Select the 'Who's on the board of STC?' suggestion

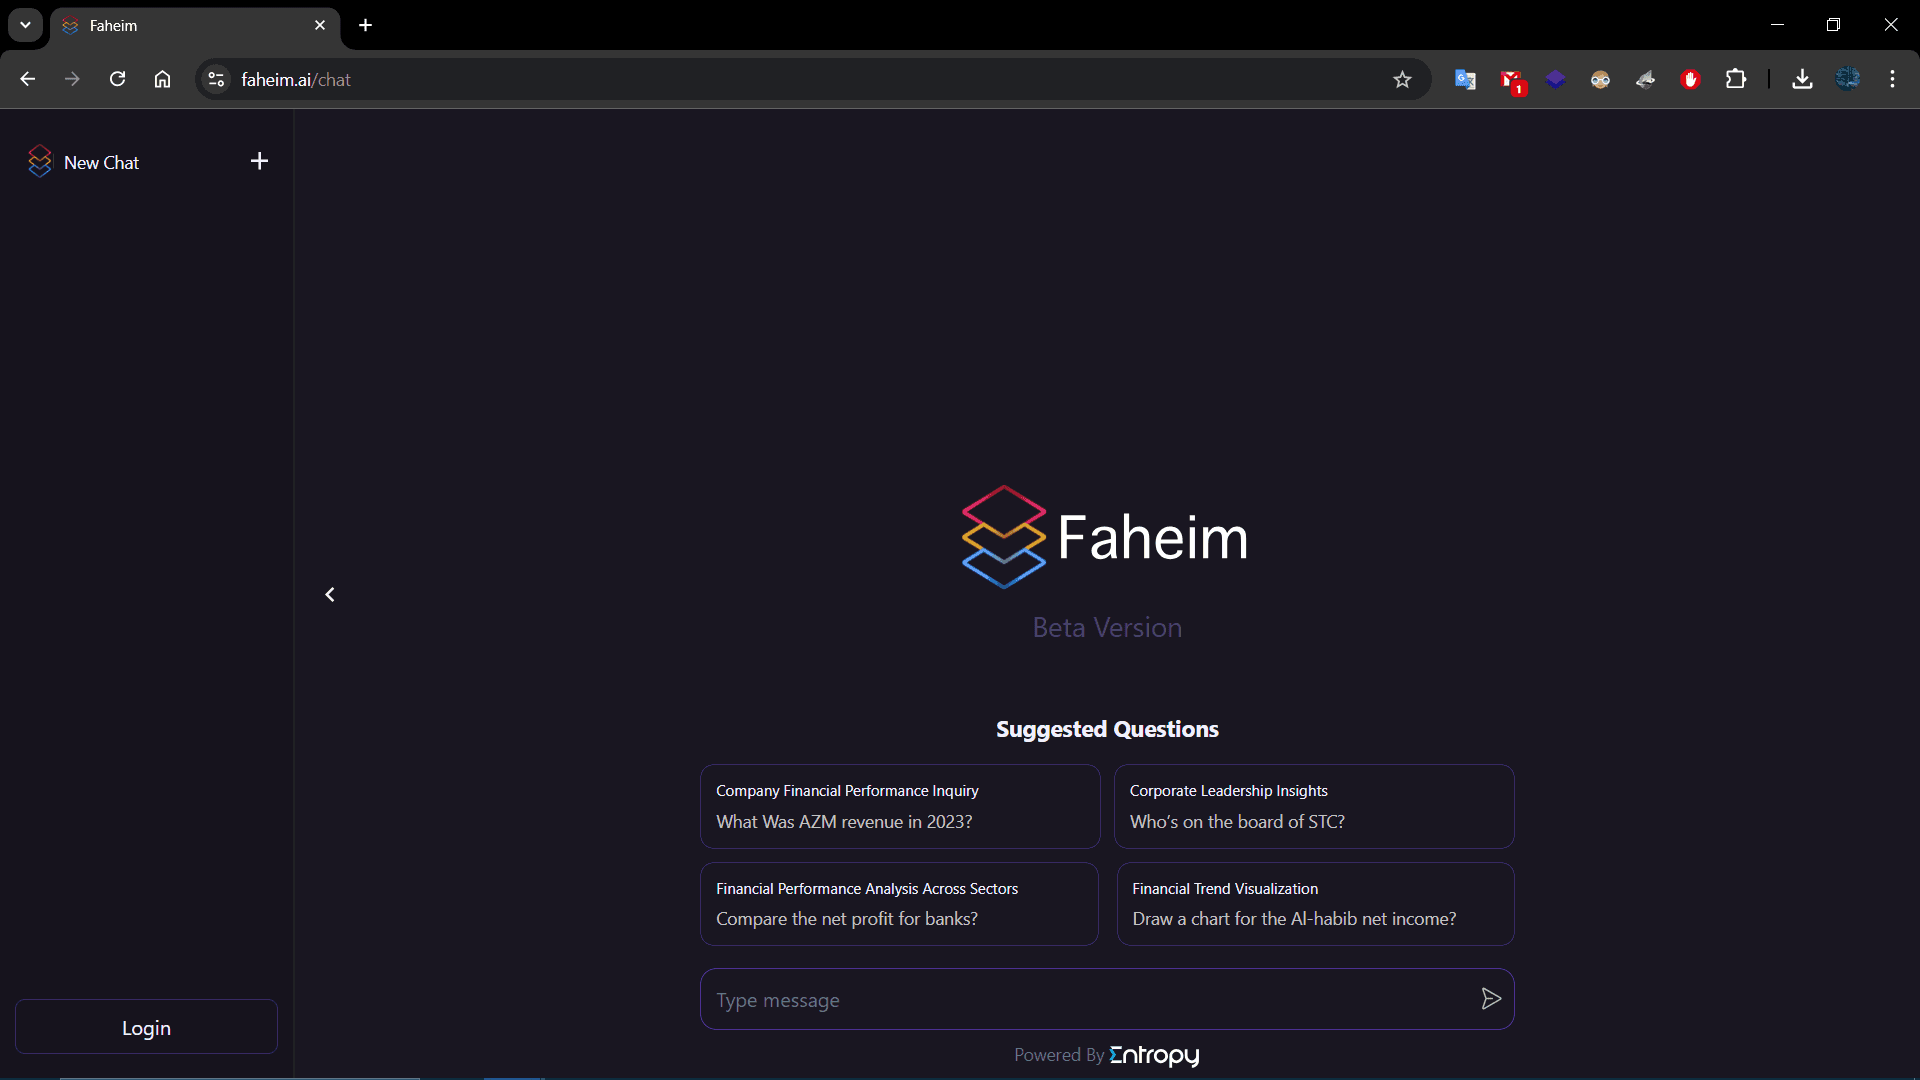click(1314, 807)
